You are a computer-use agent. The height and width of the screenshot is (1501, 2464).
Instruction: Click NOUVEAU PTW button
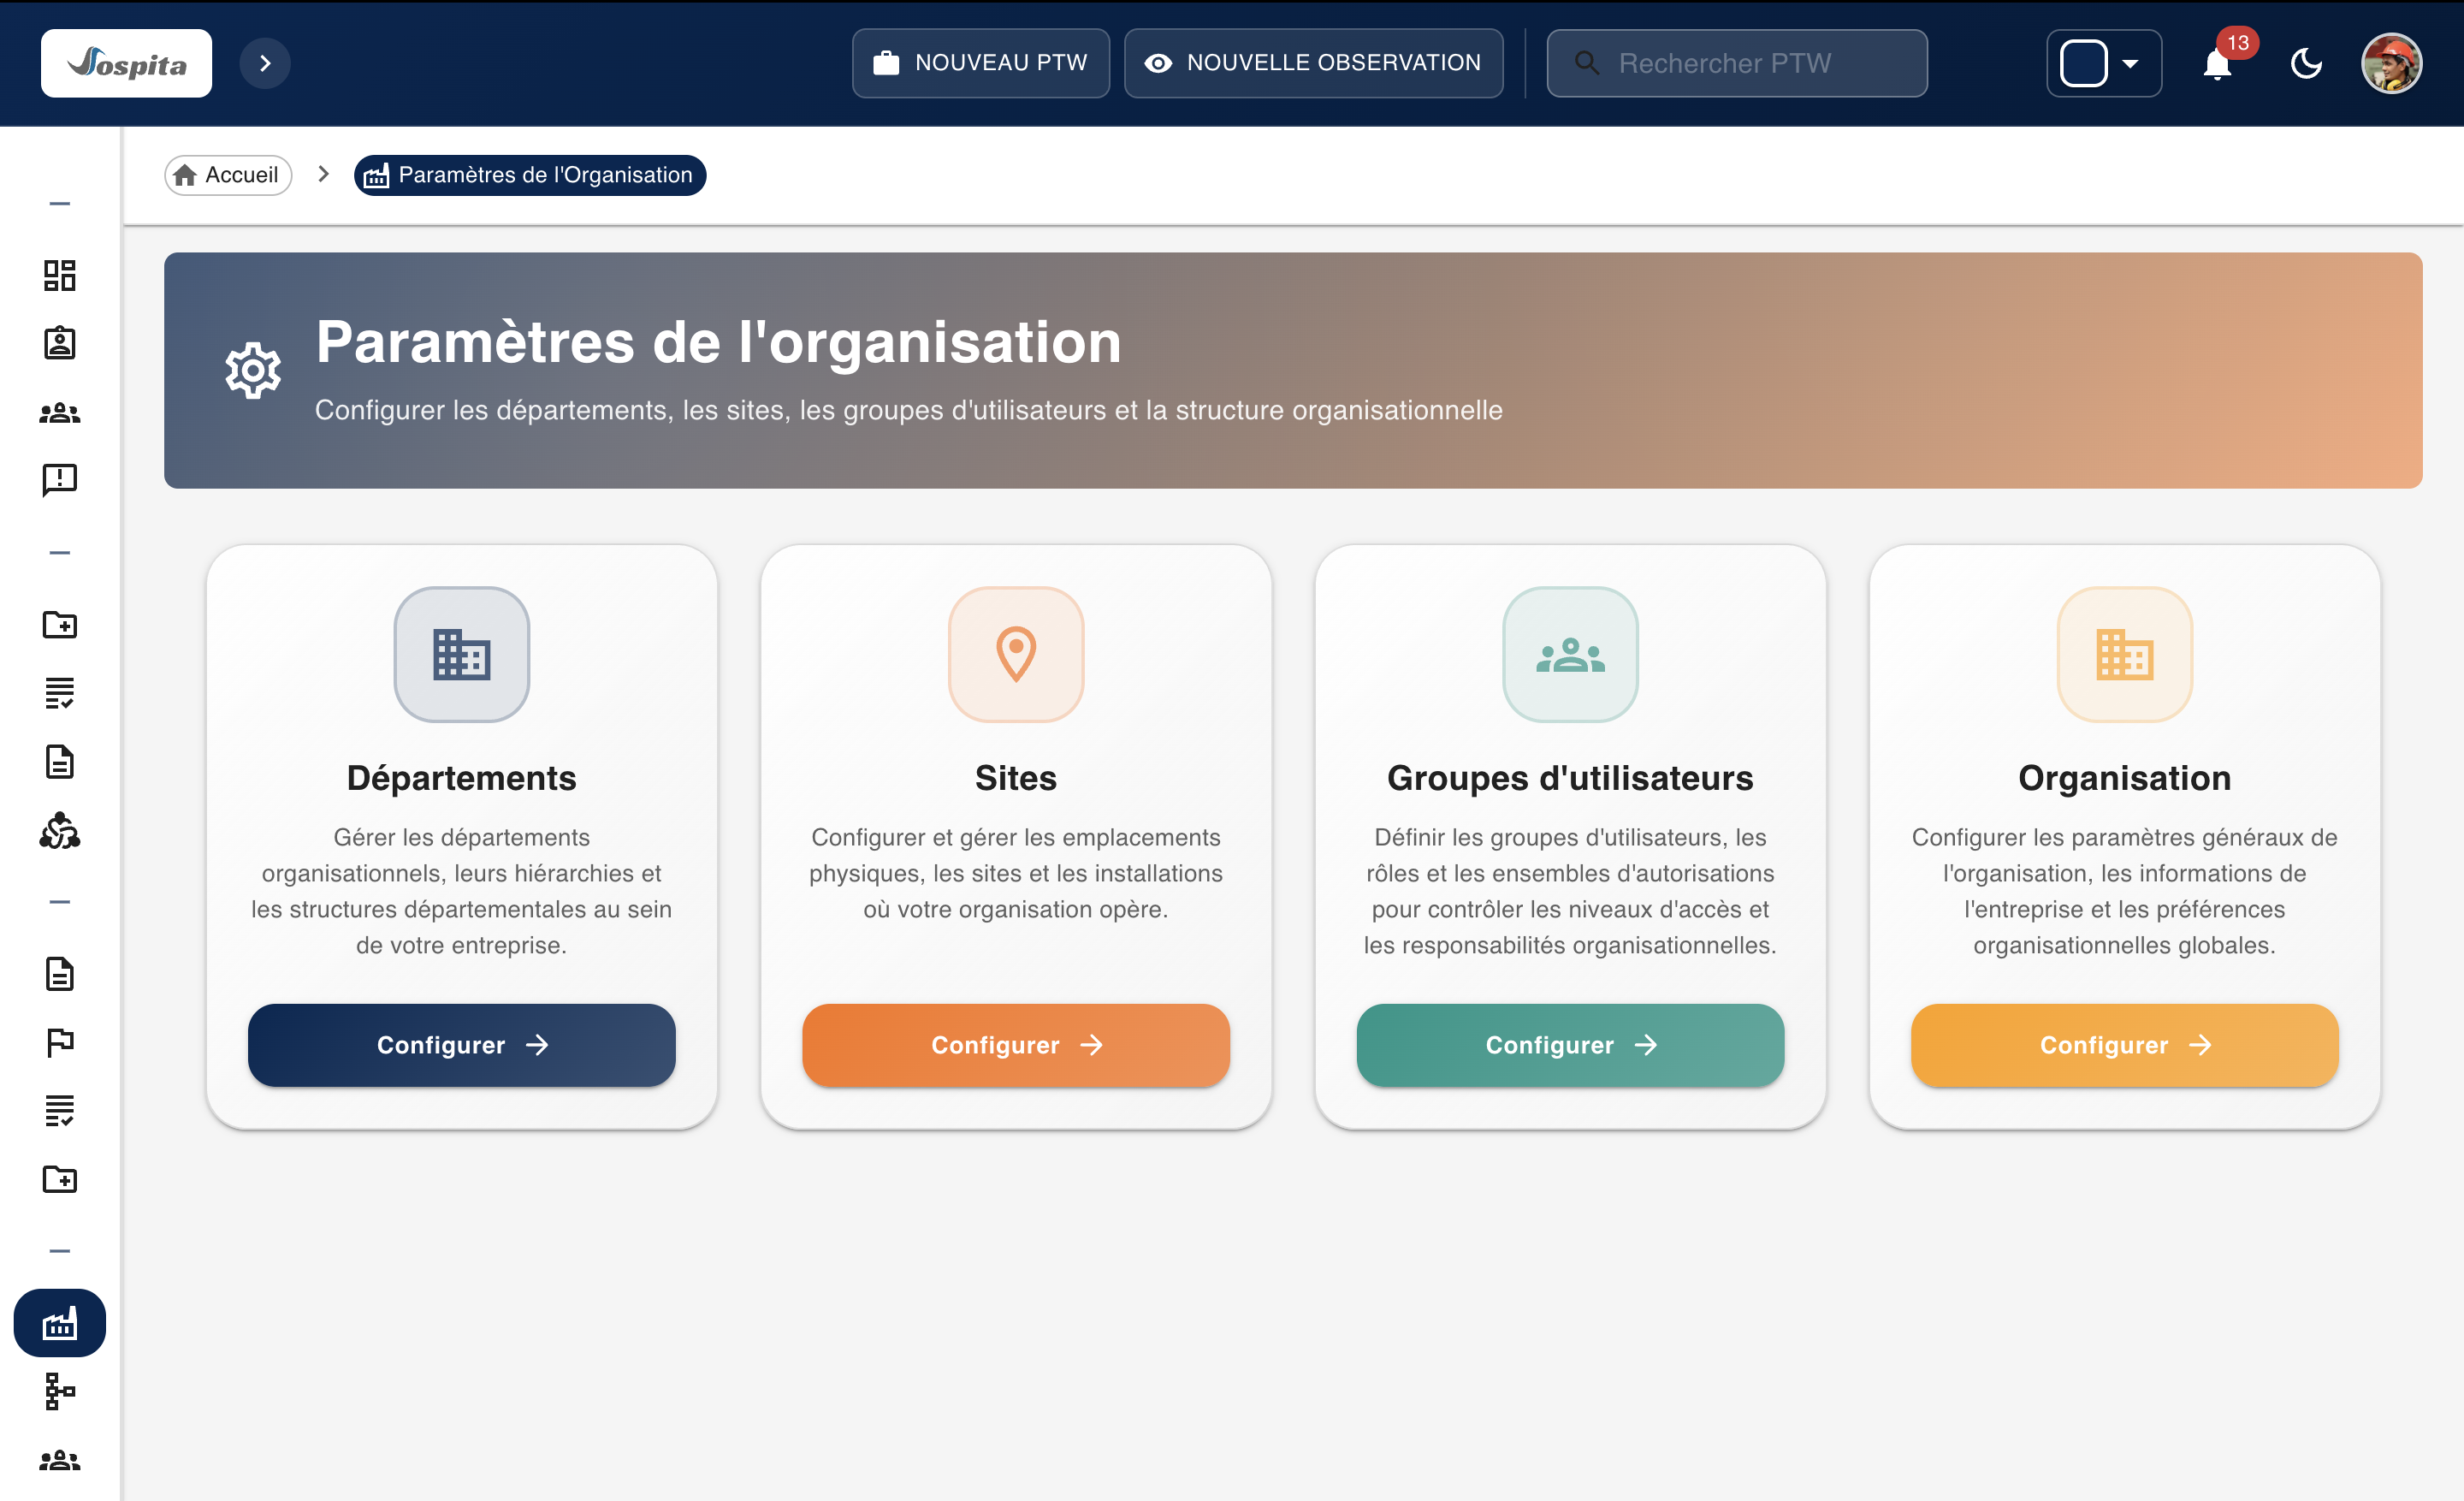[x=980, y=63]
